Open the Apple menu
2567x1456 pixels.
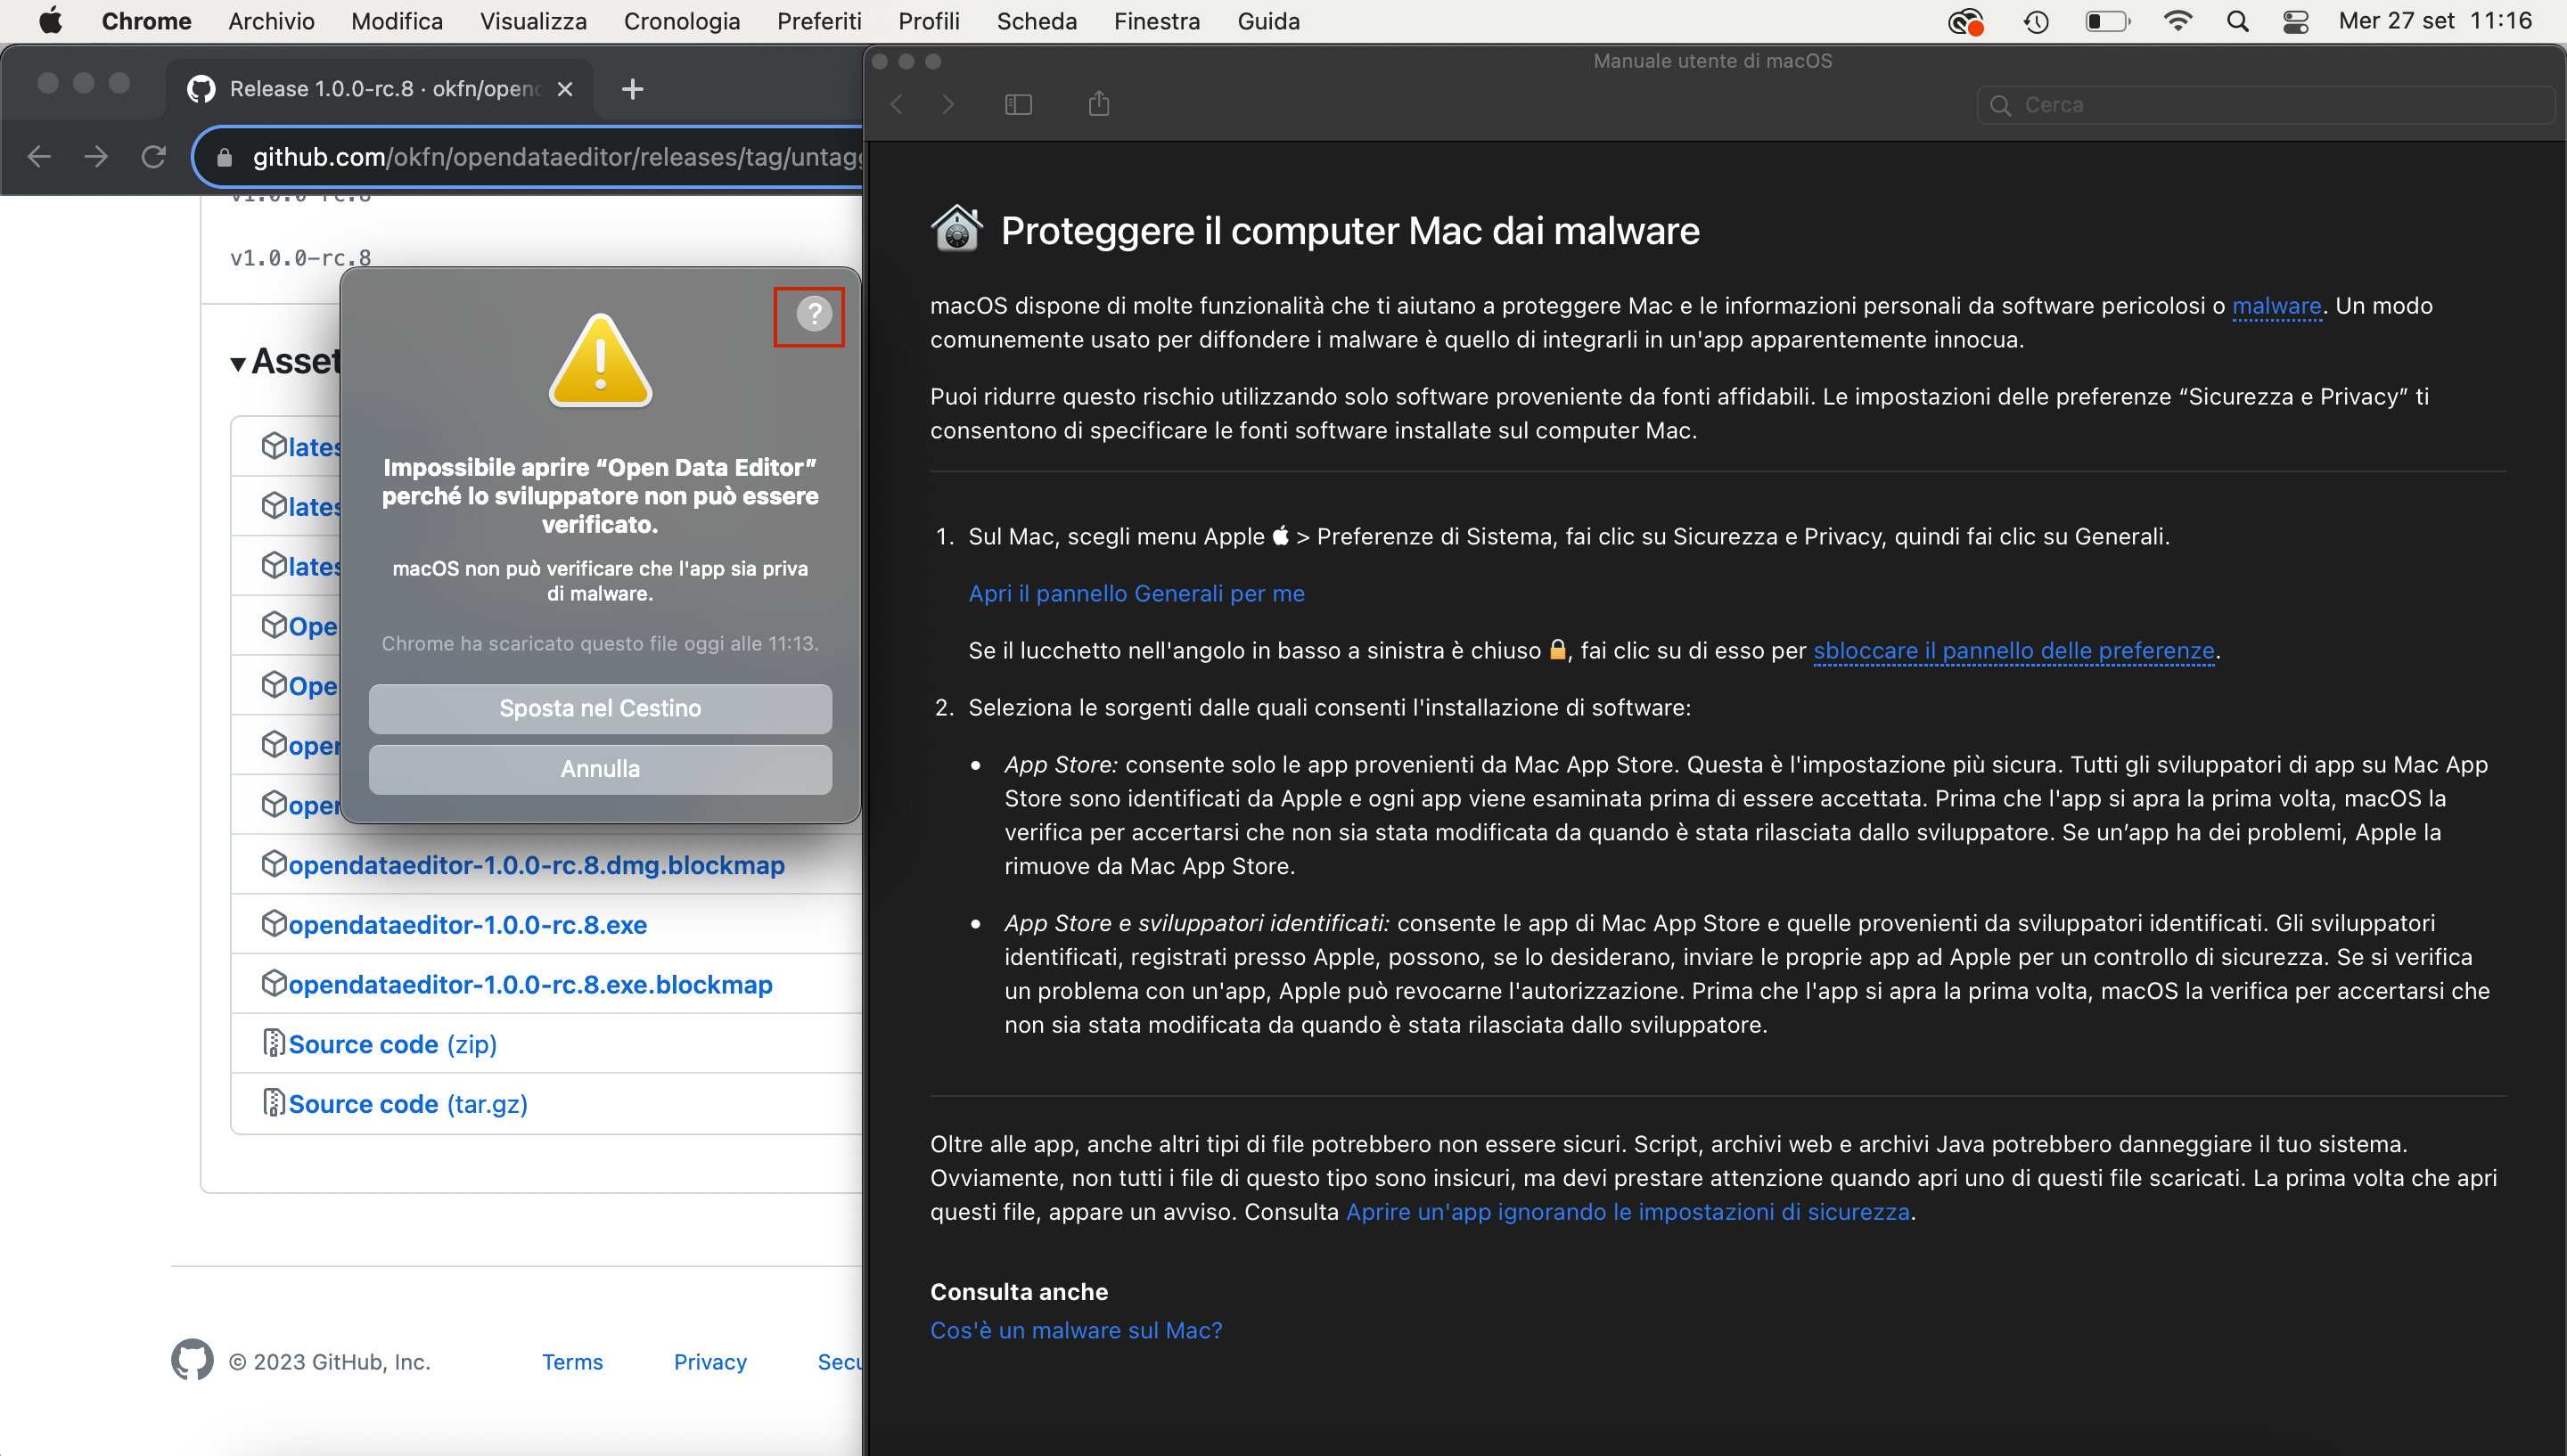[x=50, y=21]
